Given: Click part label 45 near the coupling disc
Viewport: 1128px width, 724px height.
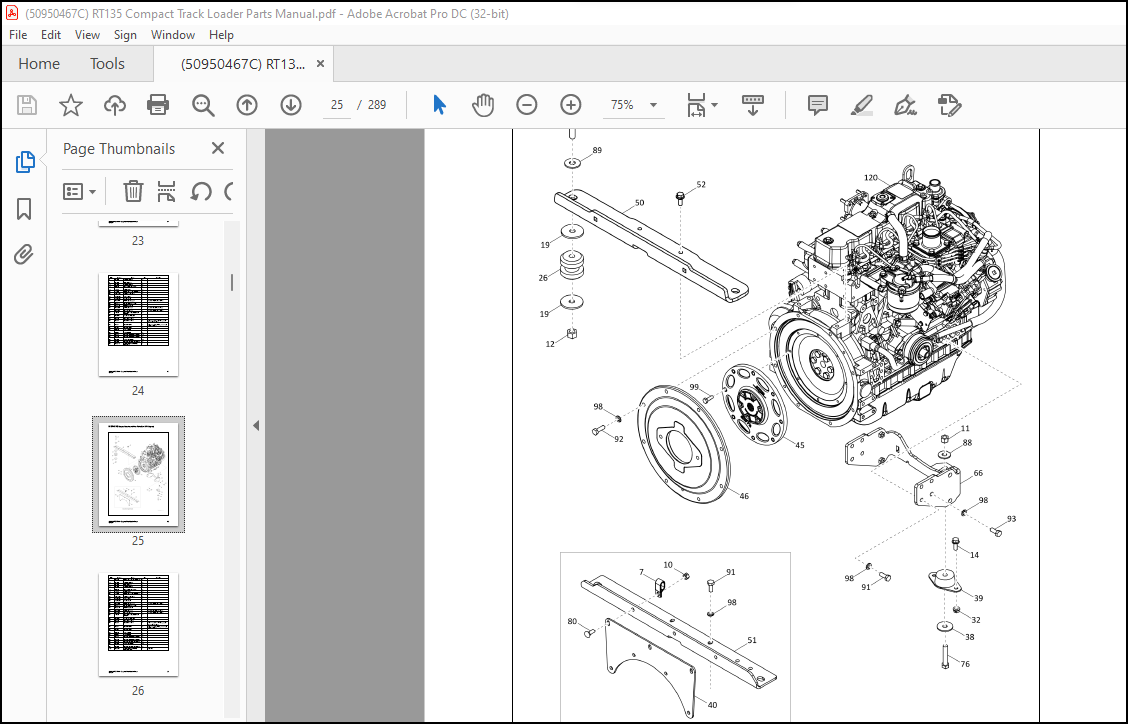Looking at the screenshot, I should (x=800, y=445).
